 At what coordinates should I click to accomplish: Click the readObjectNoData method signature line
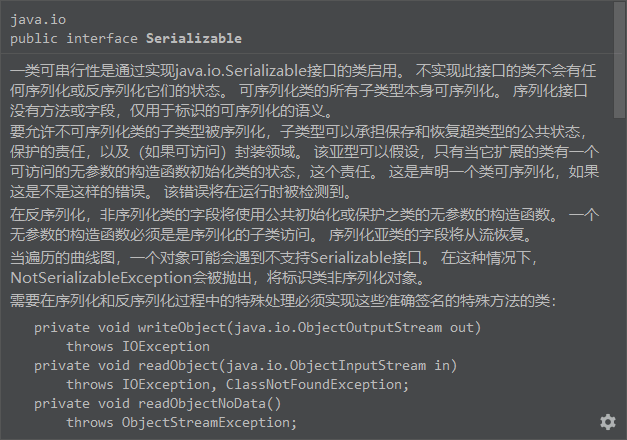tap(158, 404)
